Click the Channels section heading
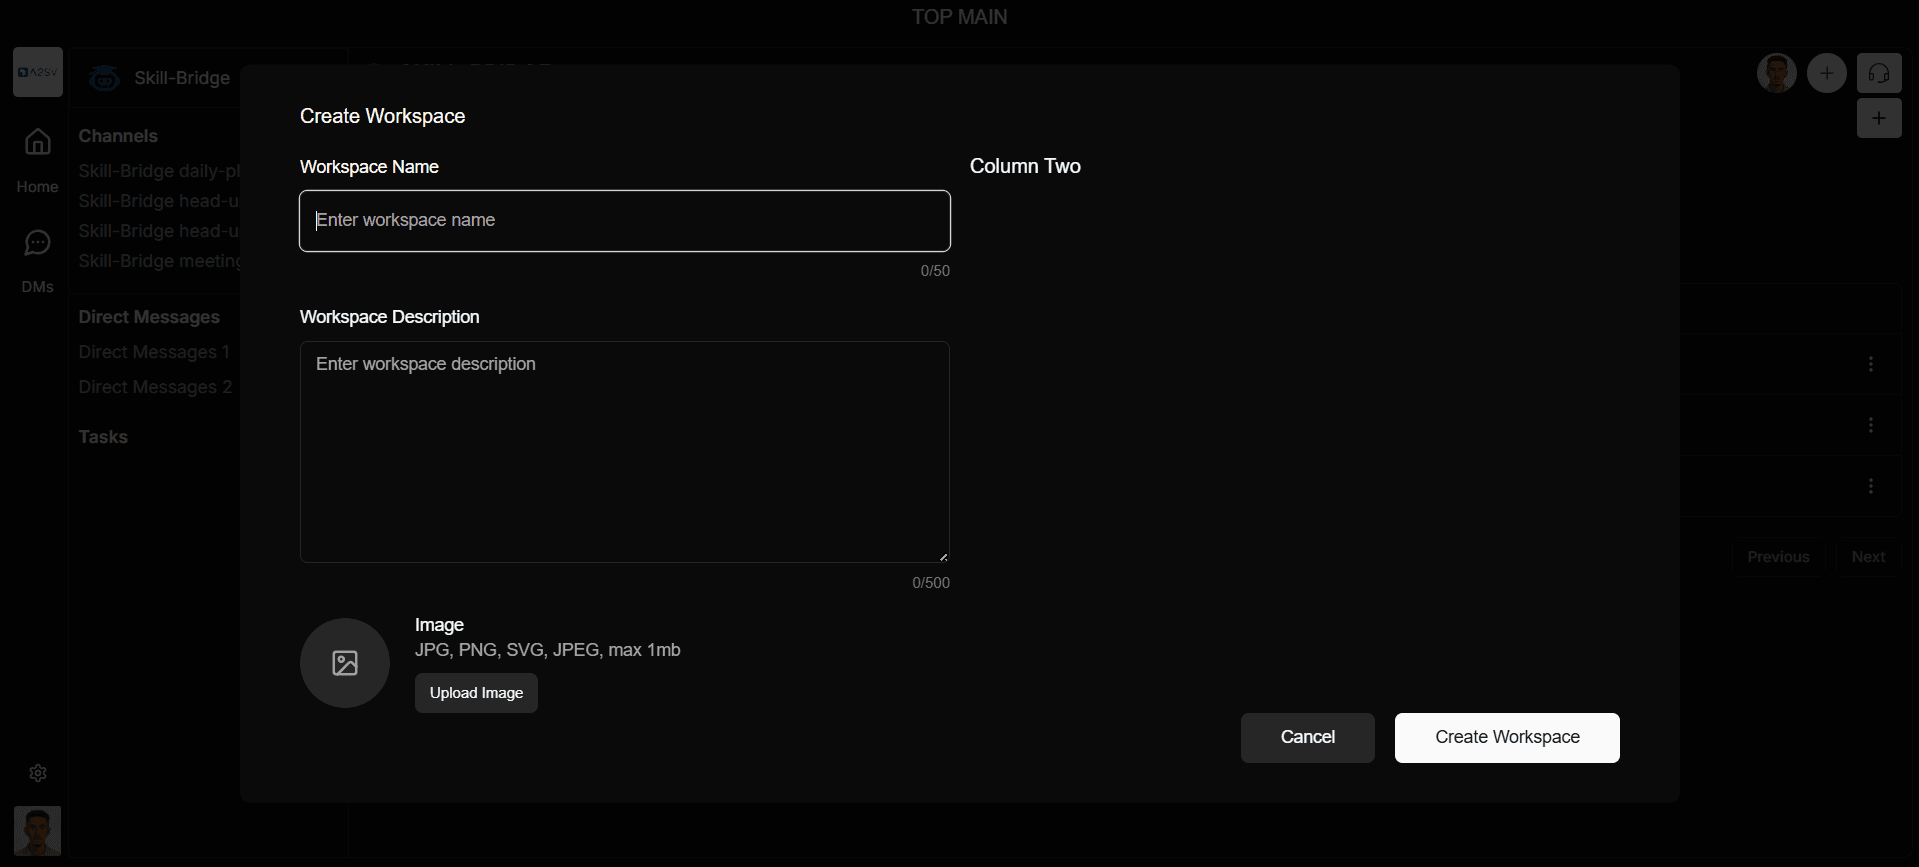The image size is (1919, 867). click(118, 136)
